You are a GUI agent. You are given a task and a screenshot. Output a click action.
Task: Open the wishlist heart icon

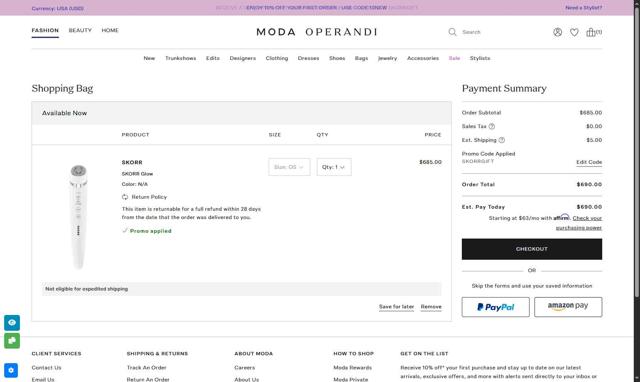pos(574,32)
